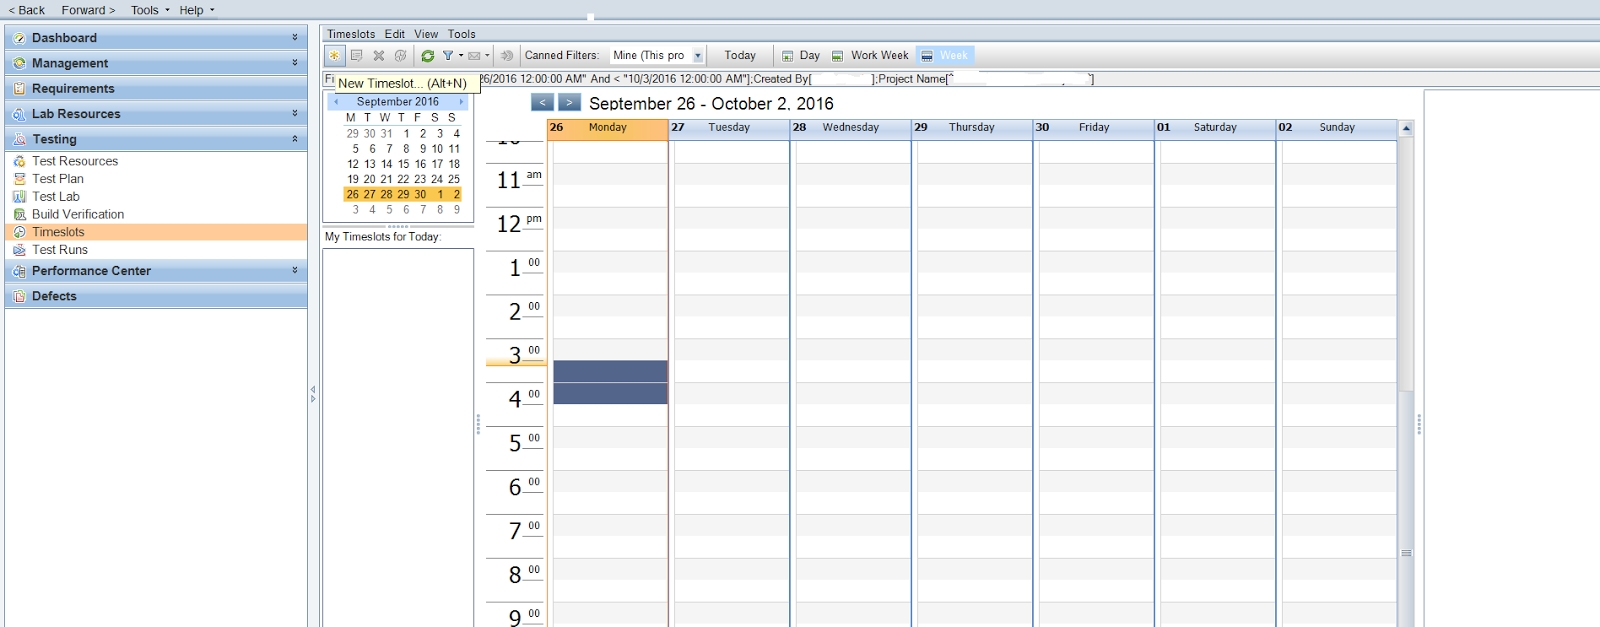This screenshot has width=1600, height=627.
Task: Click the sidebar collapse splitter arrows
Action: tap(313, 394)
